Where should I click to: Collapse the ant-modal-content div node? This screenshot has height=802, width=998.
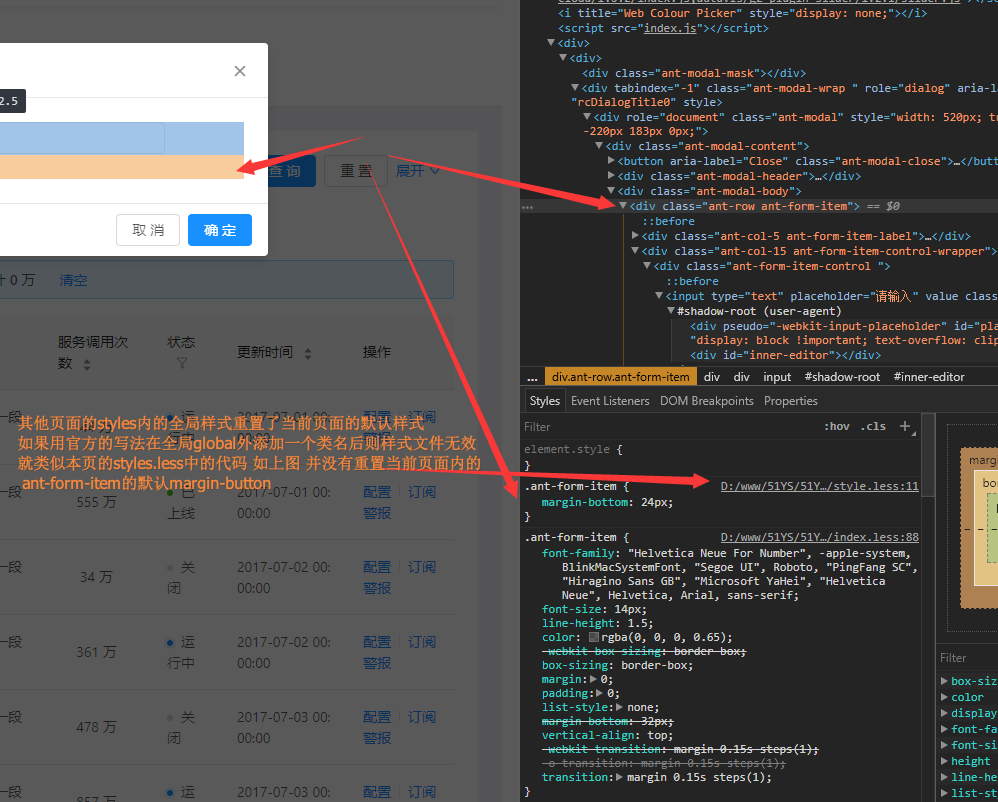(x=599, y=146)
